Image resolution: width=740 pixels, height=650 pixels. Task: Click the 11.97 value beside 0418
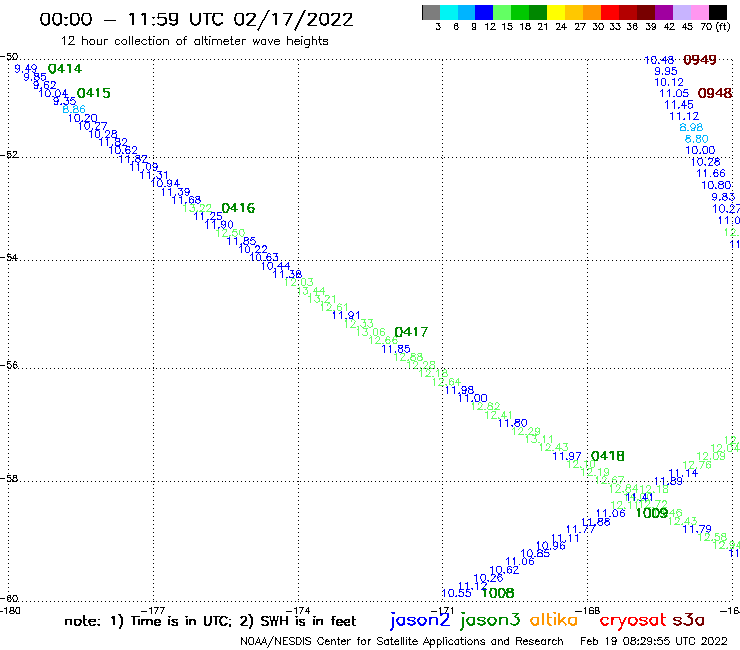(567, 456)
